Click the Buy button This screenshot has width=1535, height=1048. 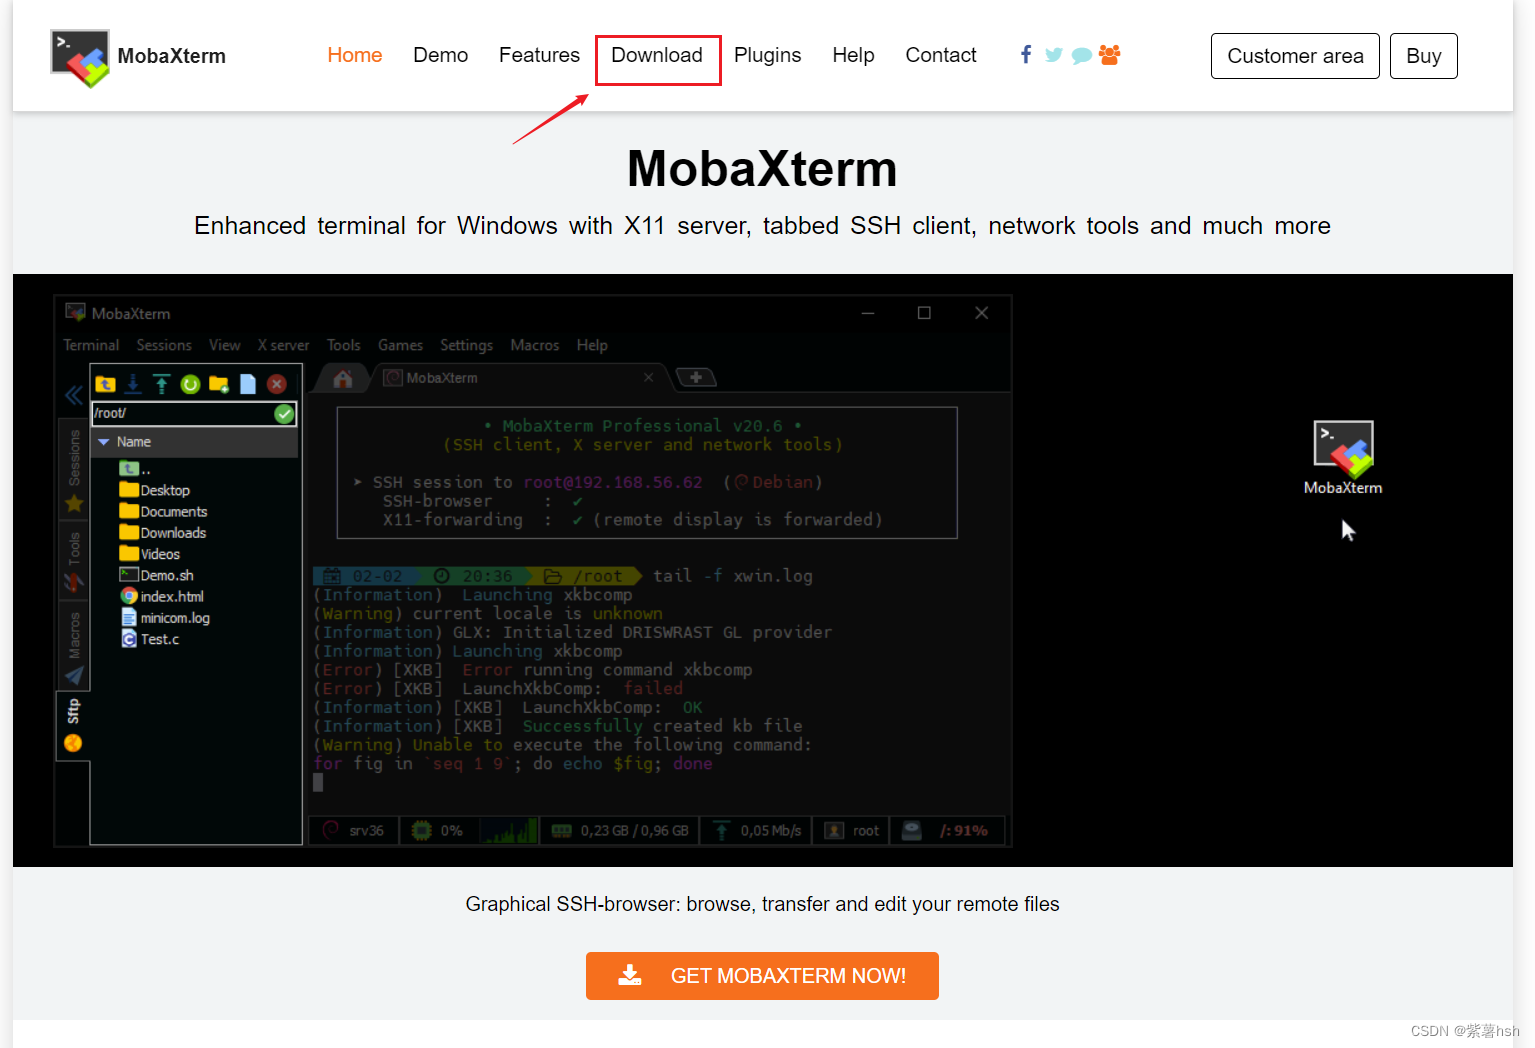click(x=1423, y=56)
